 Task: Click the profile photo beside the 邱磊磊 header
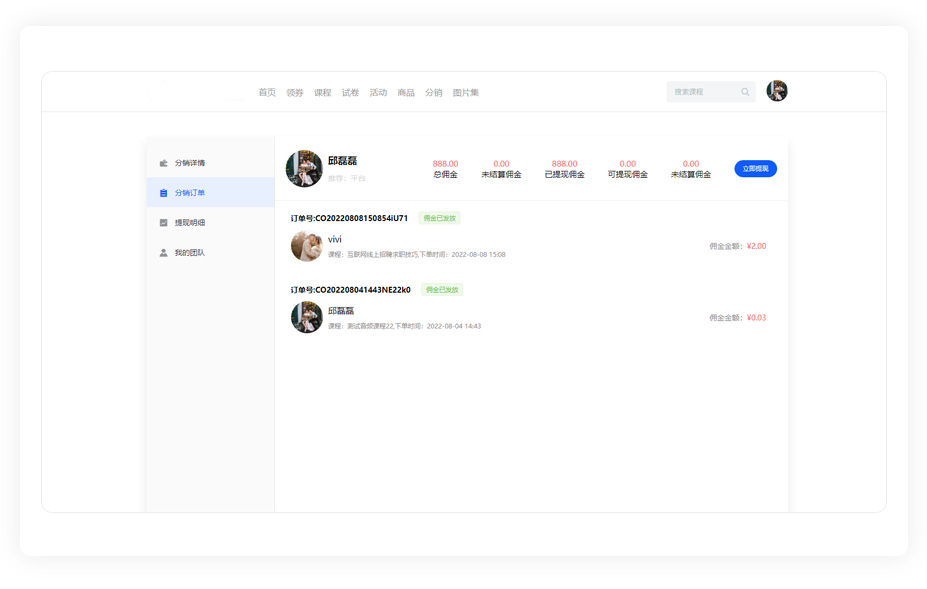(x=304, y=168)
